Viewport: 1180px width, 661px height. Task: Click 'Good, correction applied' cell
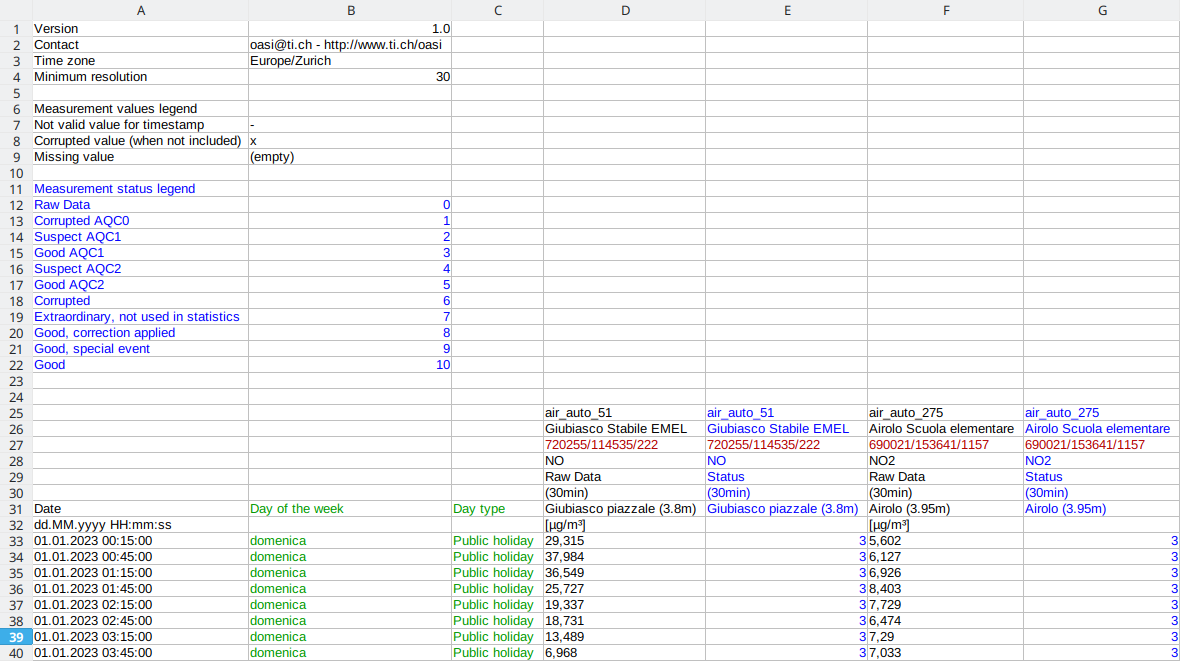[x=140, y=333]
